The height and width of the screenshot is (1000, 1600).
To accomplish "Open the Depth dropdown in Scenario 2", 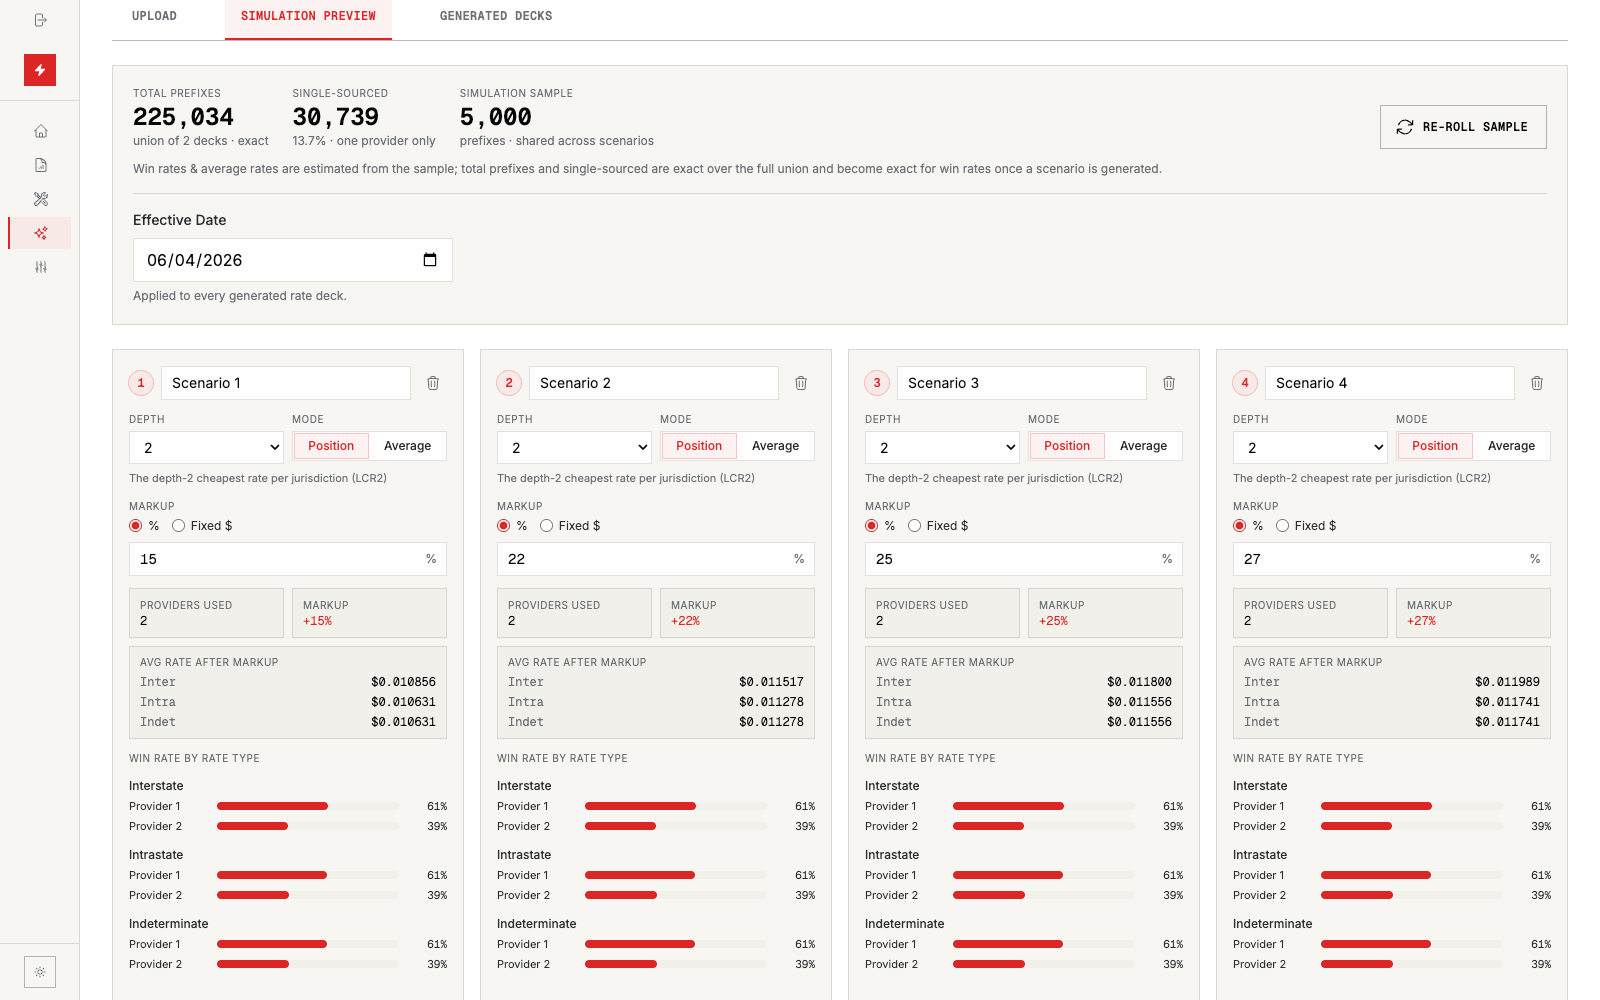I will [x=574, y=447].
